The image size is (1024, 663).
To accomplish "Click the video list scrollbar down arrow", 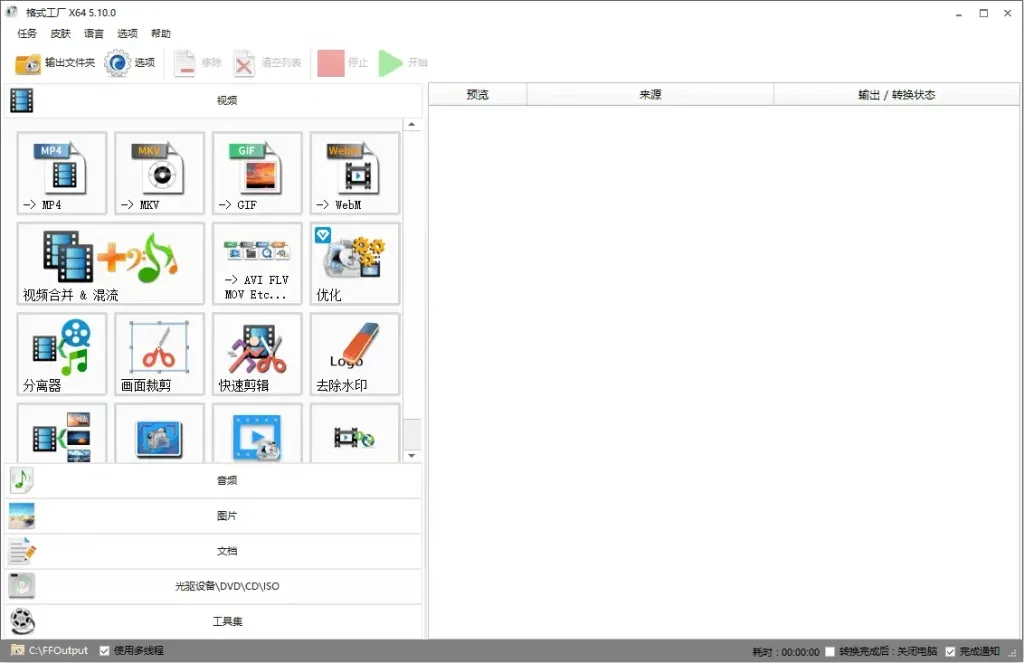I will (412, 455).
